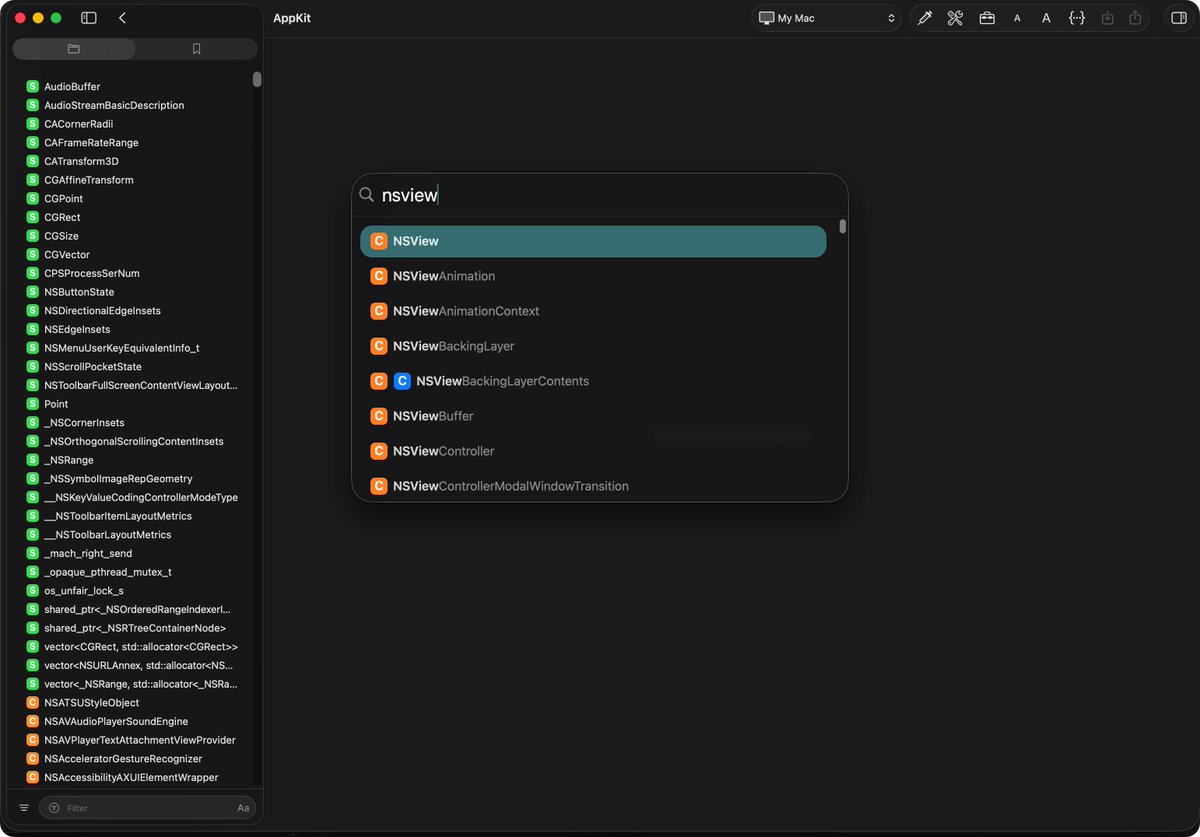Click the search results scrollbar
The image size is (1200, 837).
[843, 226]
